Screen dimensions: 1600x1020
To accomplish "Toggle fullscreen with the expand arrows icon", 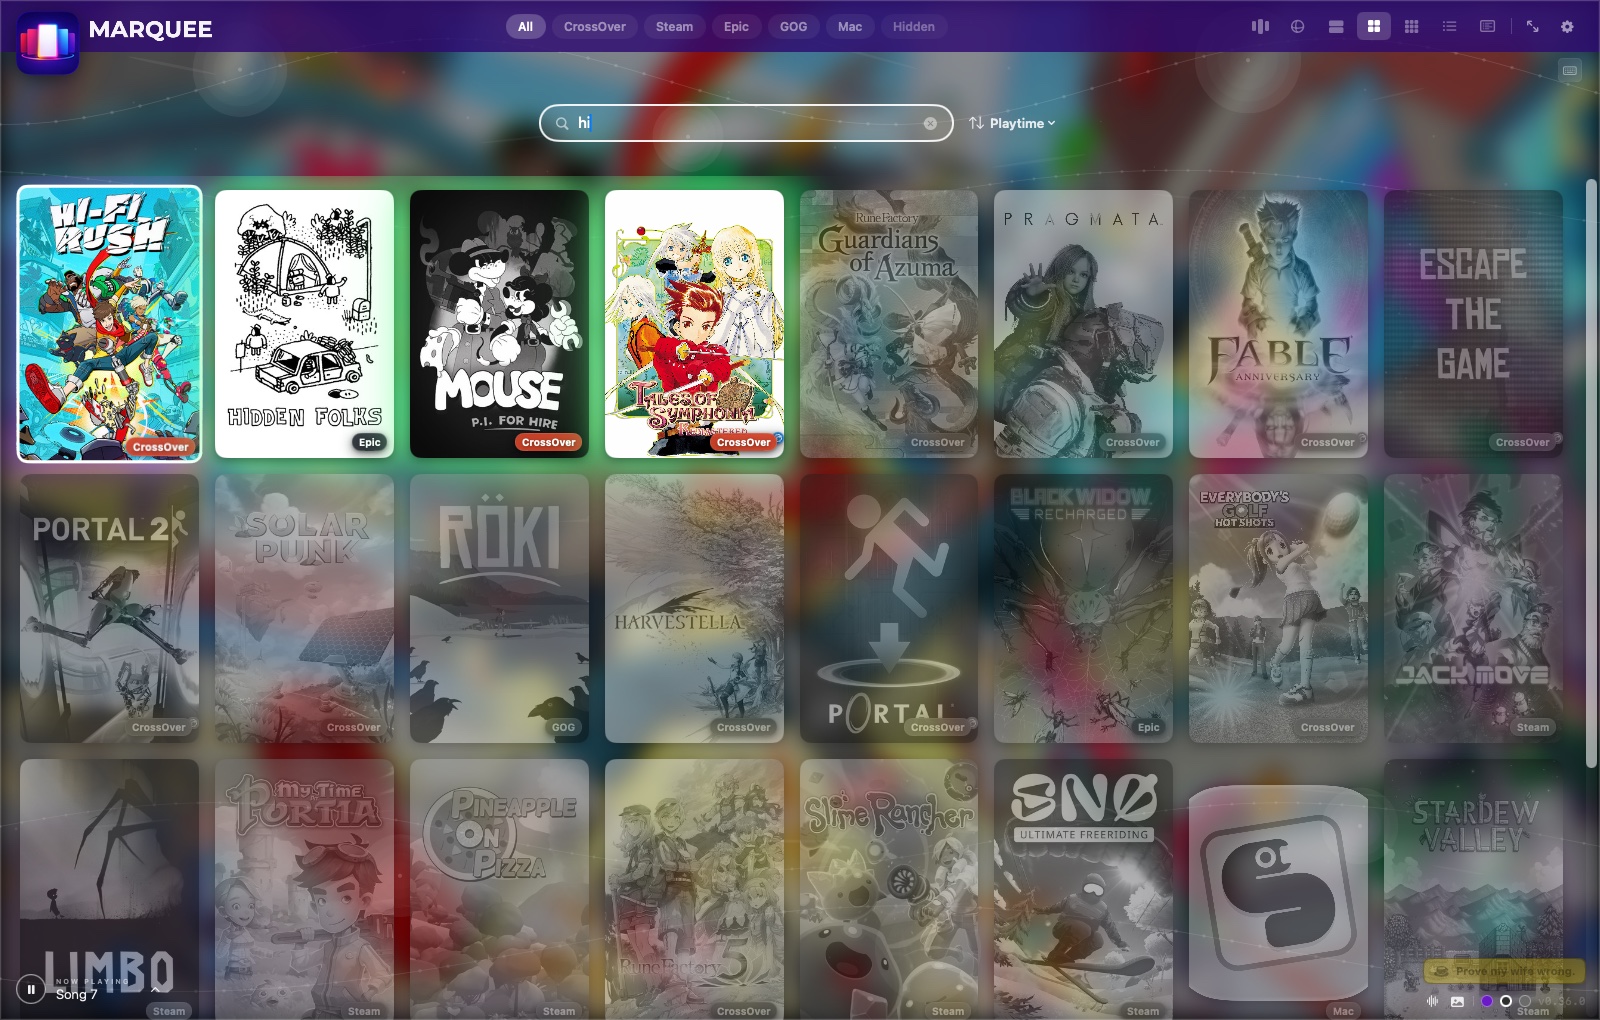I will click(1532, 27).
